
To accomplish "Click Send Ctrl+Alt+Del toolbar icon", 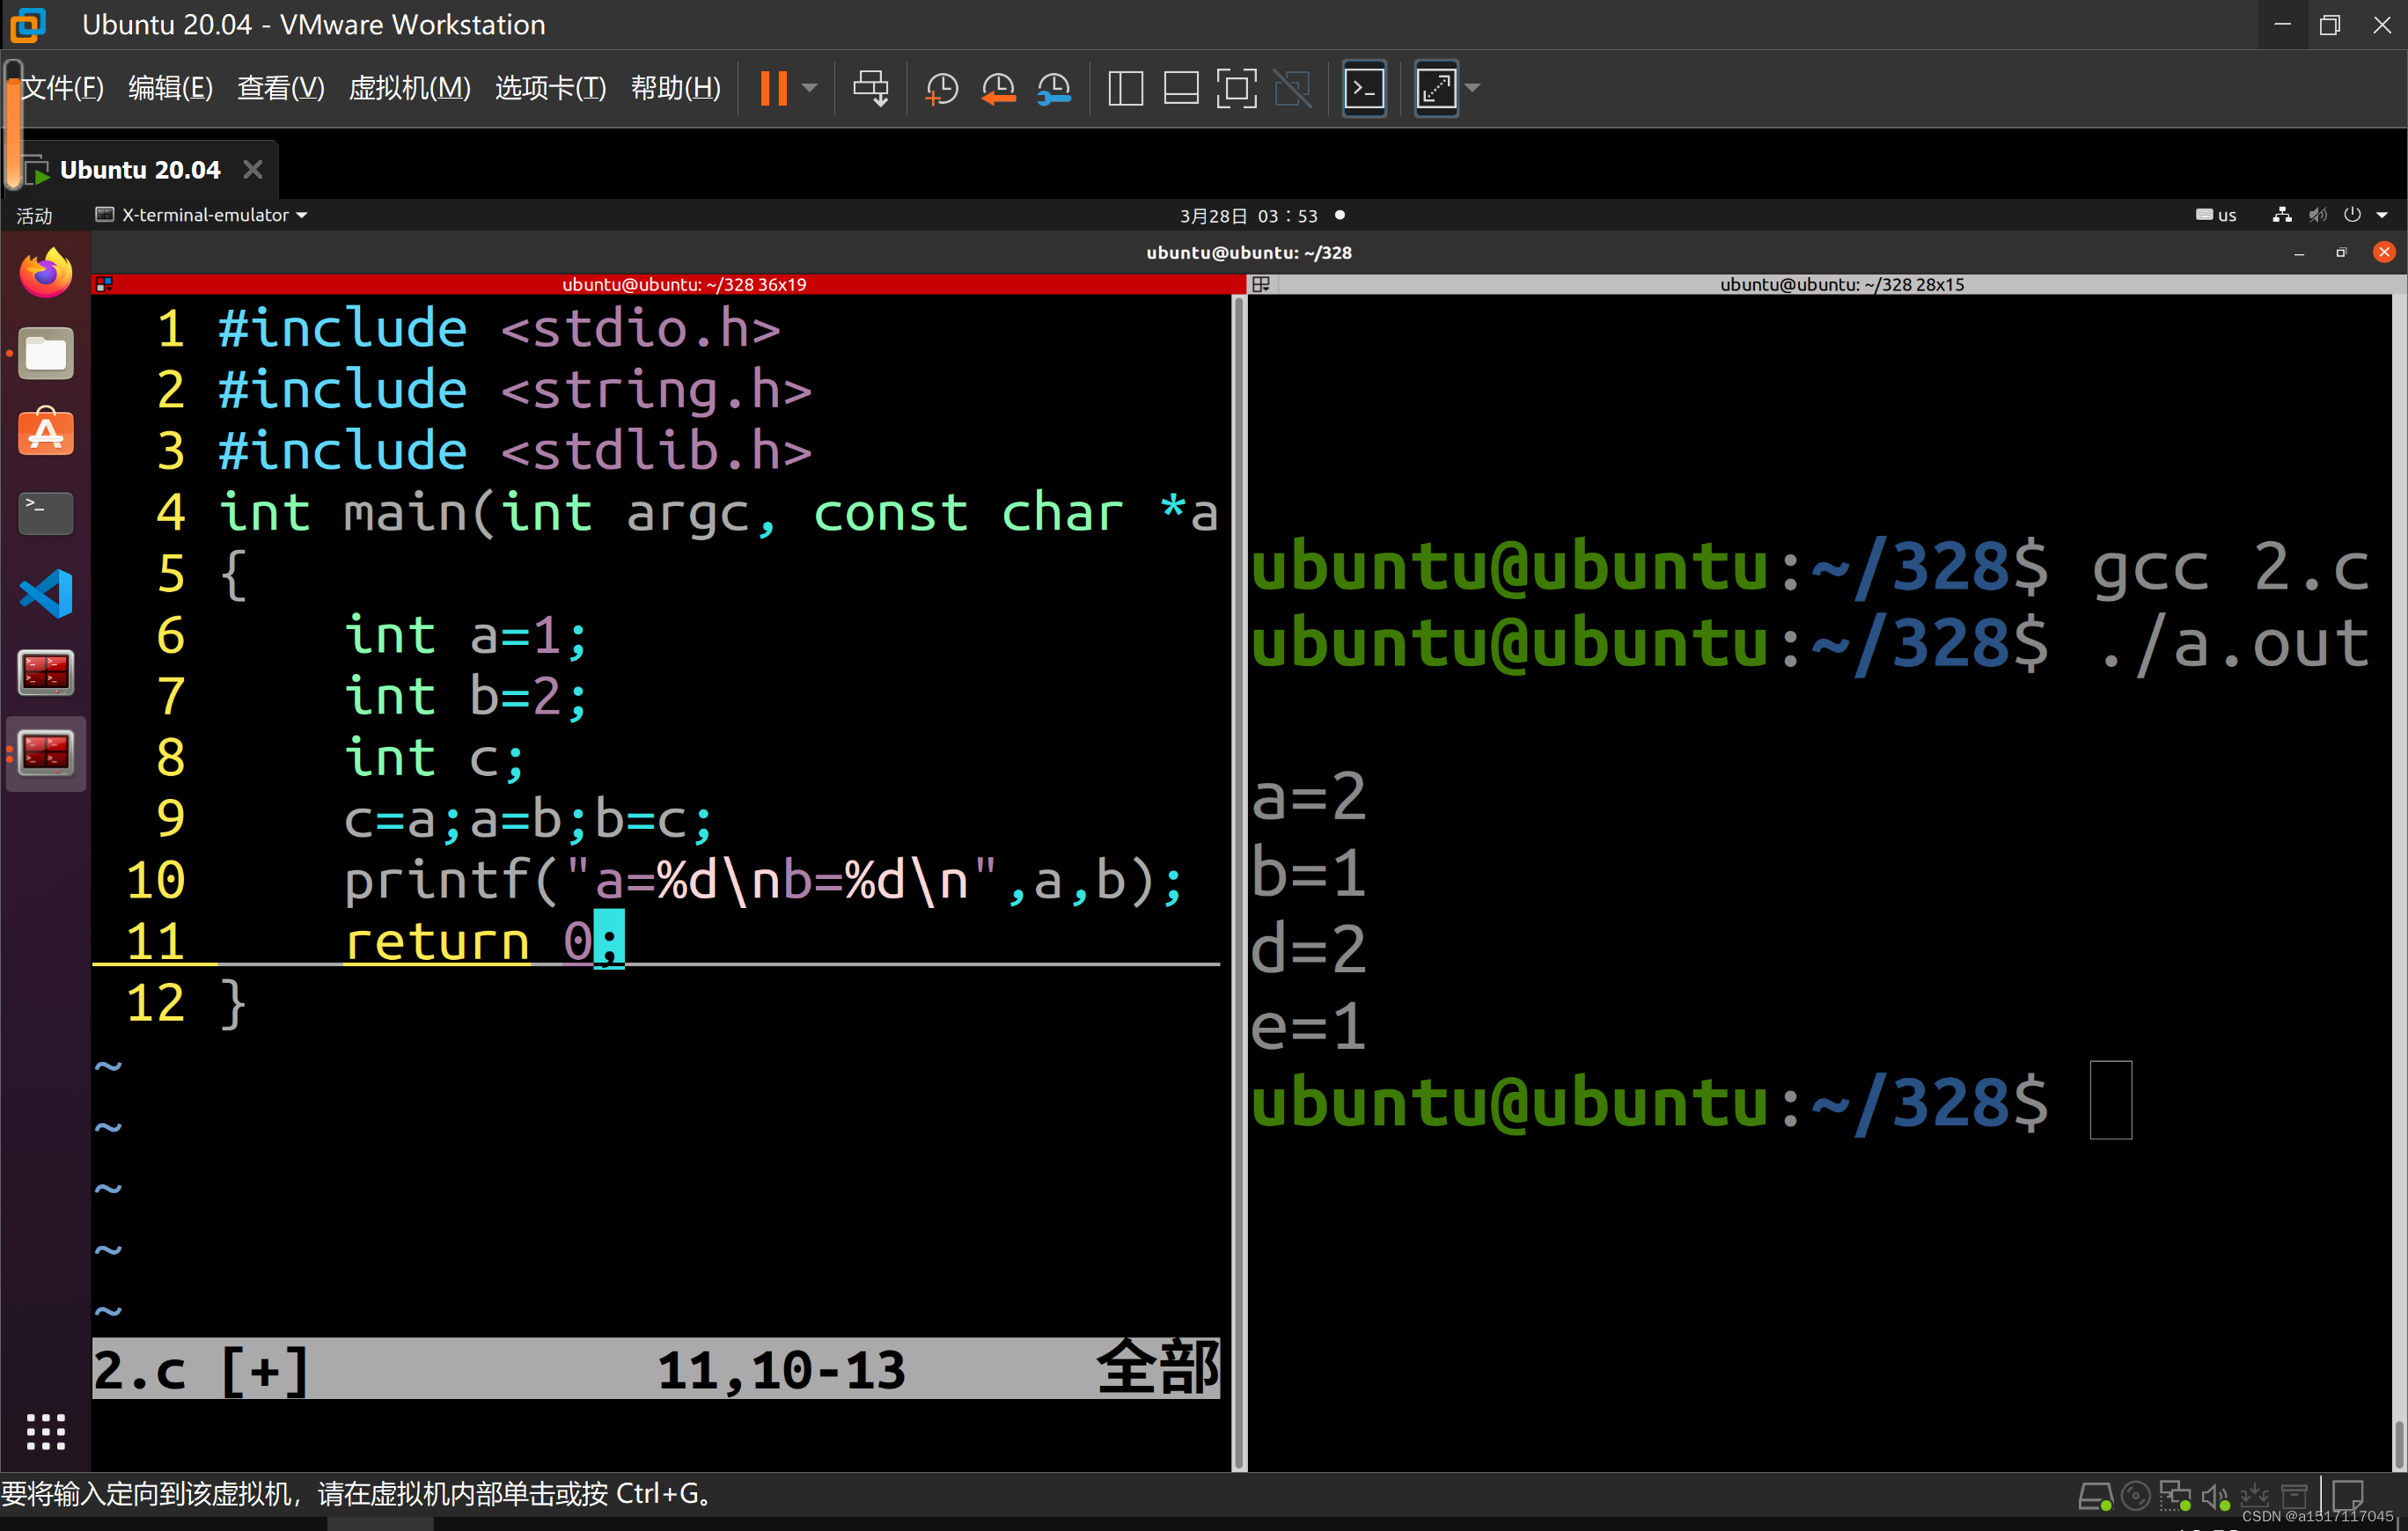I will click(x=870, y=88).
